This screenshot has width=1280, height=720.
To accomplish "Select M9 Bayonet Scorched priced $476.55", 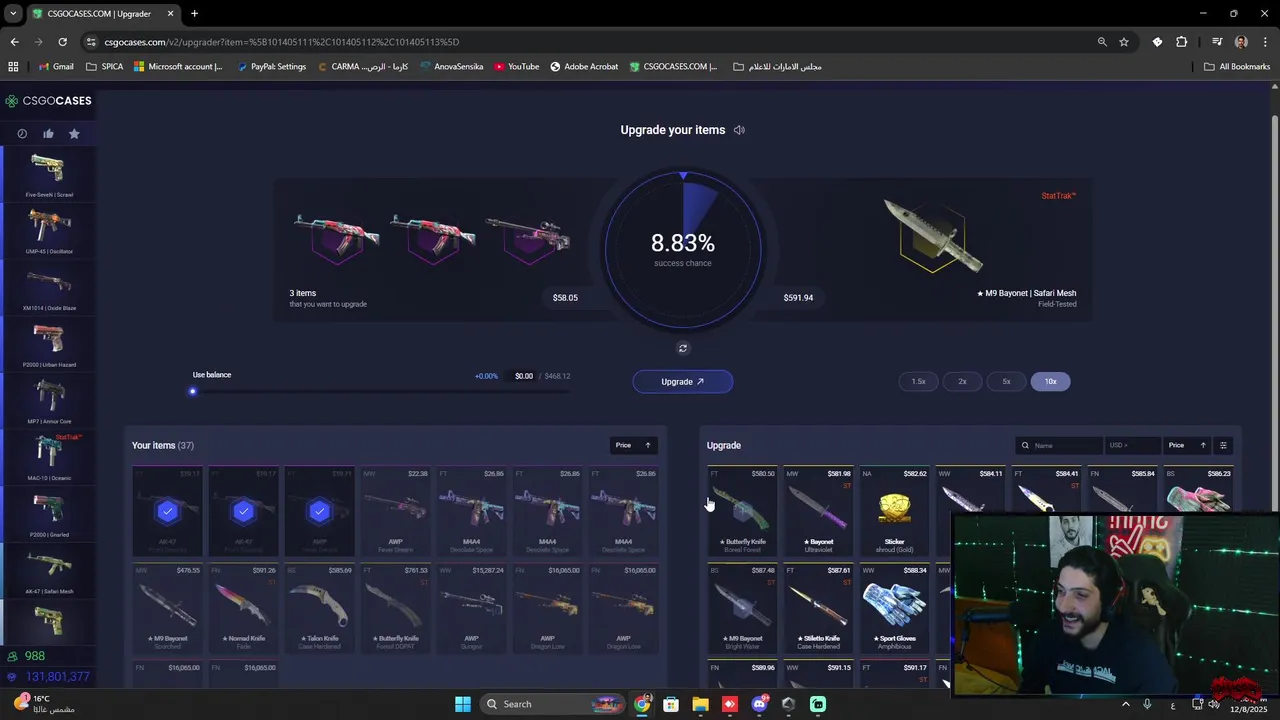I will pos(167,608).
